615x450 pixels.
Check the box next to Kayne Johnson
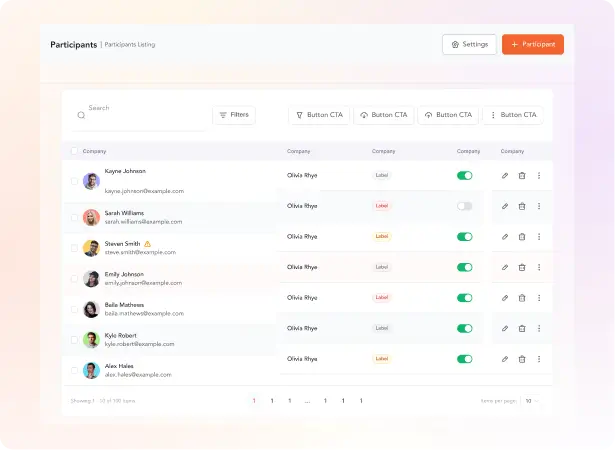pos(74,181)
